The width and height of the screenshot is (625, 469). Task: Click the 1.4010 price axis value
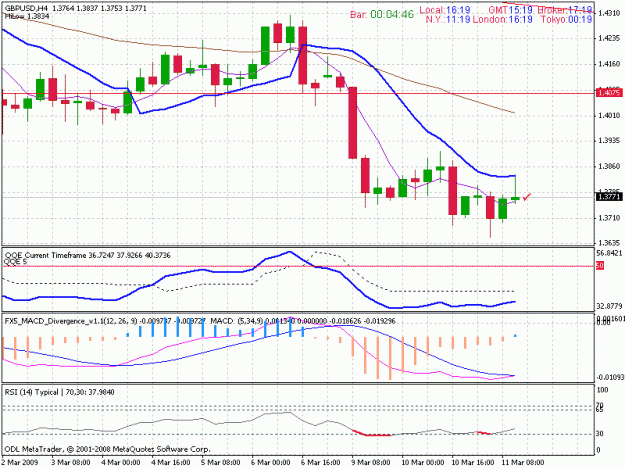609,115
